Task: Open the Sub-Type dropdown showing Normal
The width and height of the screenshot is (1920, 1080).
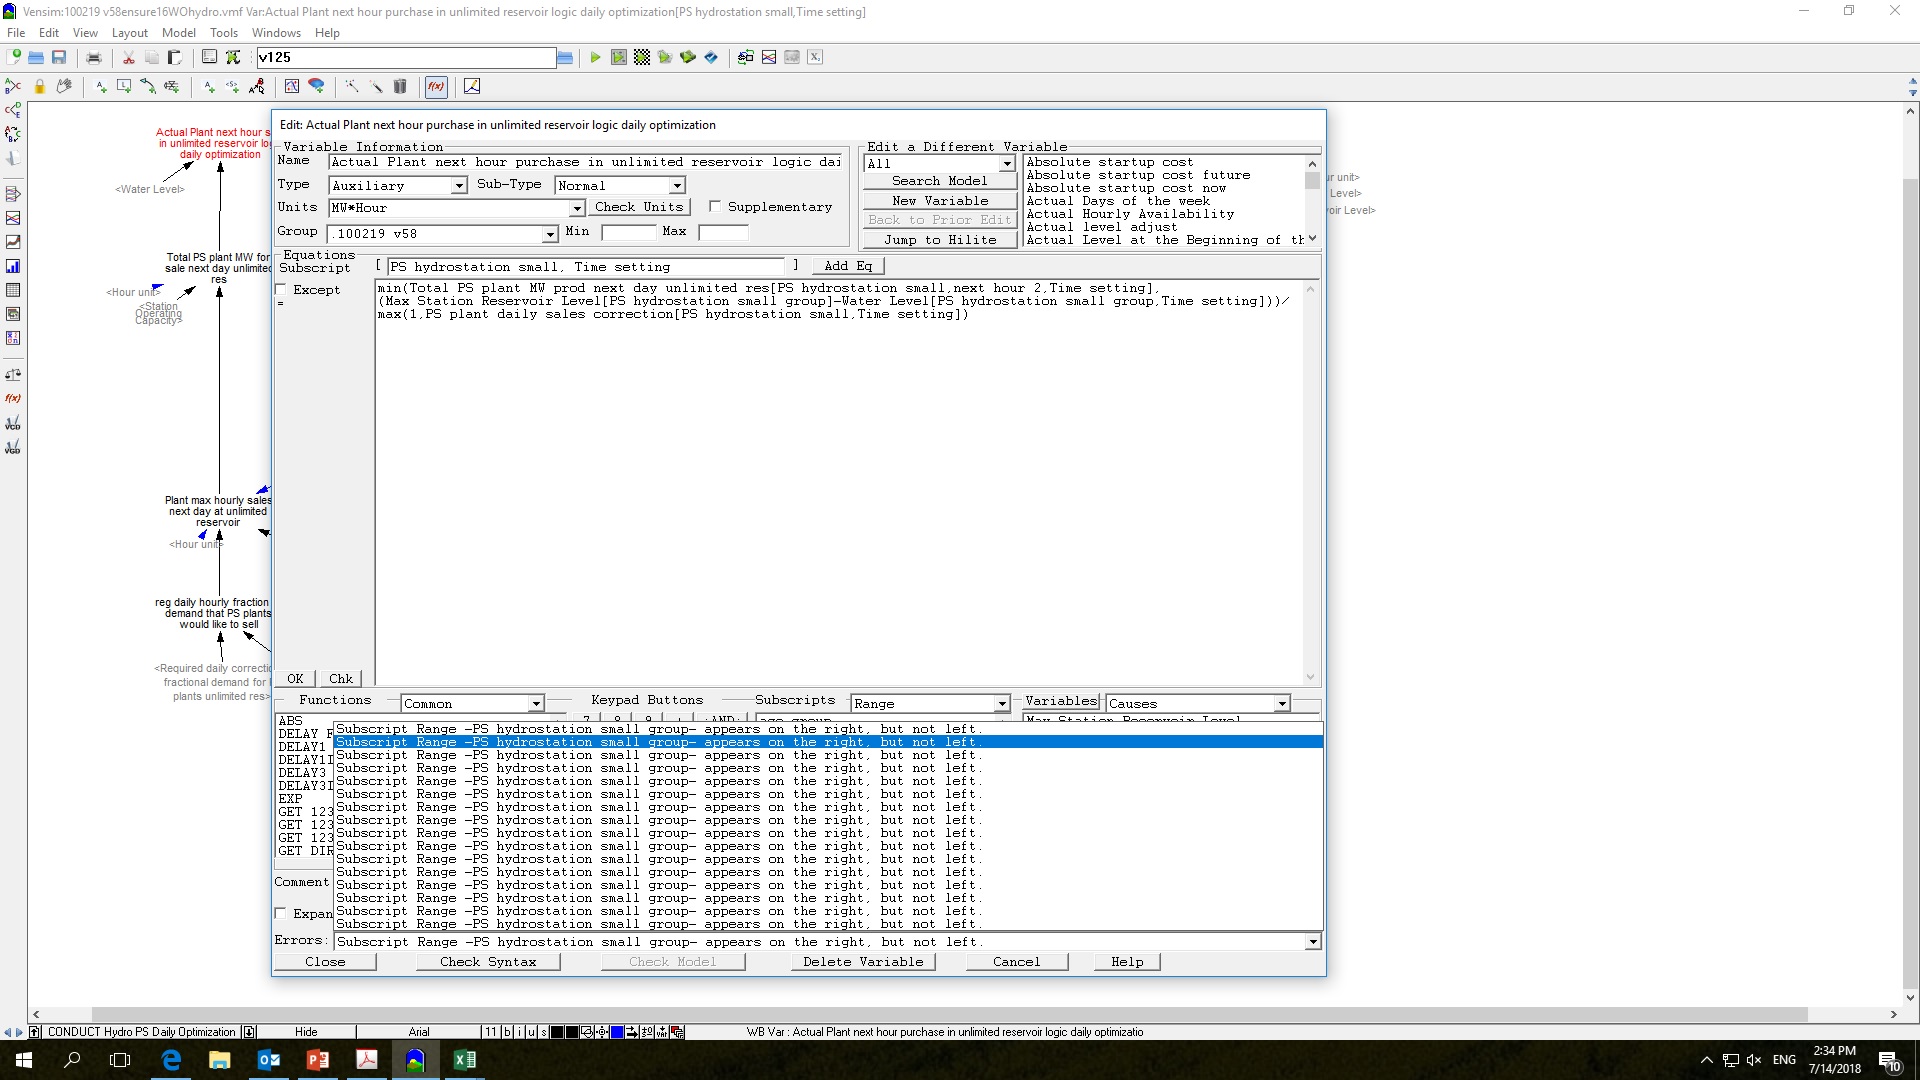Action: [677, 186]
